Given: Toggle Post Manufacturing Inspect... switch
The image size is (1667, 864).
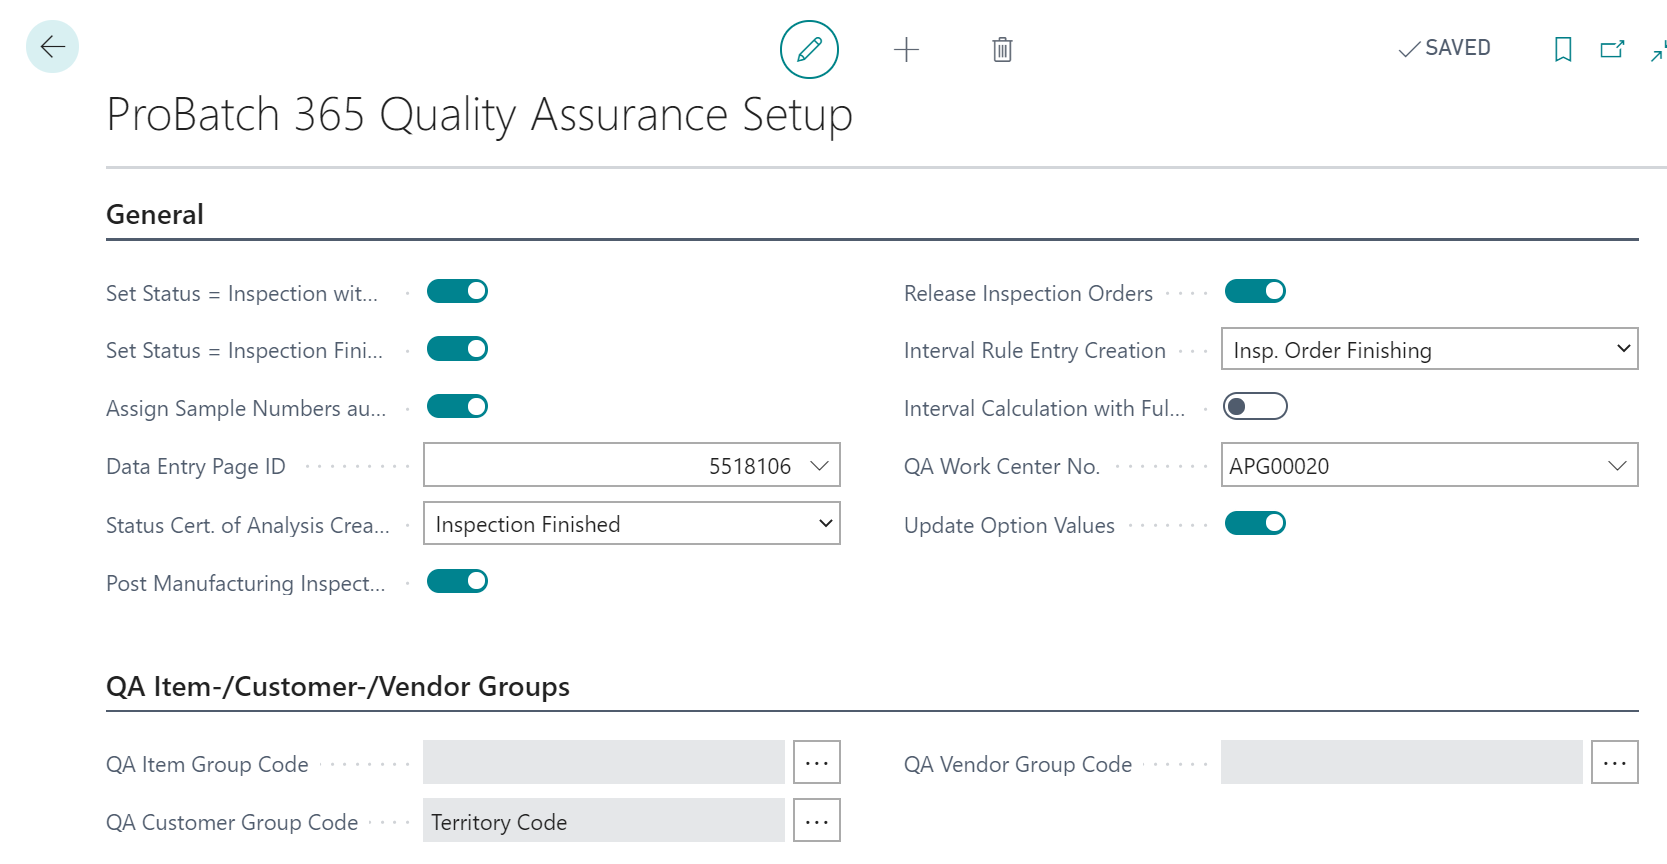Looking at the screenshot, I should tap(457, 582).
